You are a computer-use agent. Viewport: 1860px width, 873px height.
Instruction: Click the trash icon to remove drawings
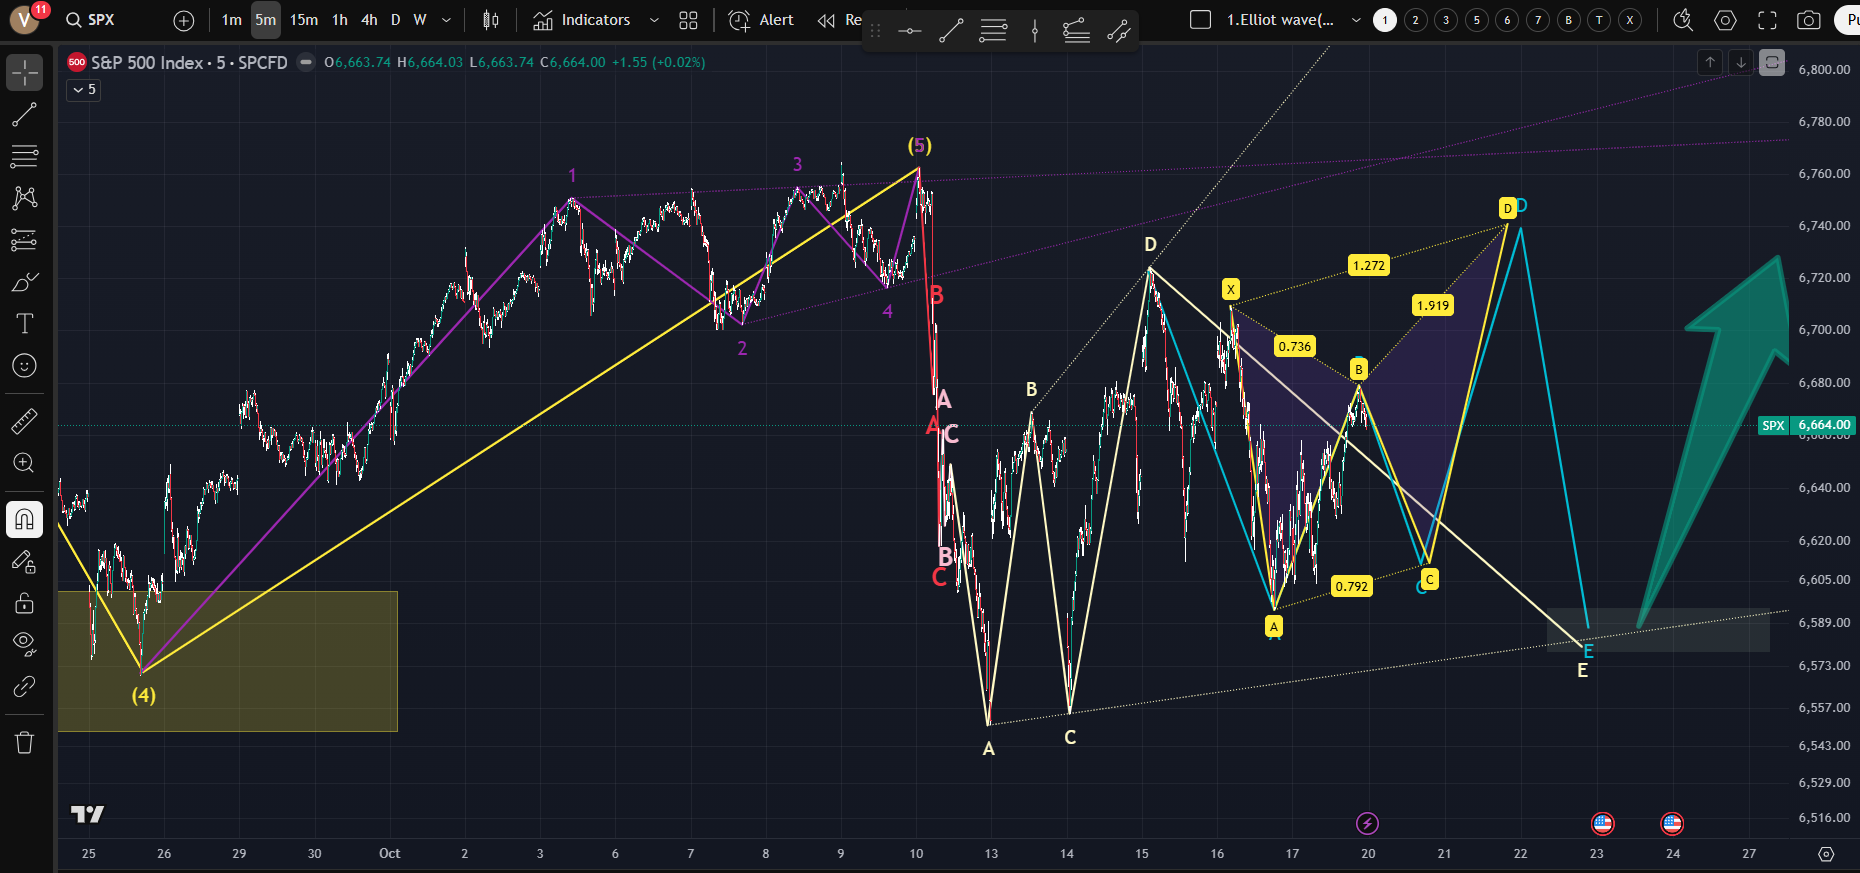pyautogui.click(x=25, y=742)
